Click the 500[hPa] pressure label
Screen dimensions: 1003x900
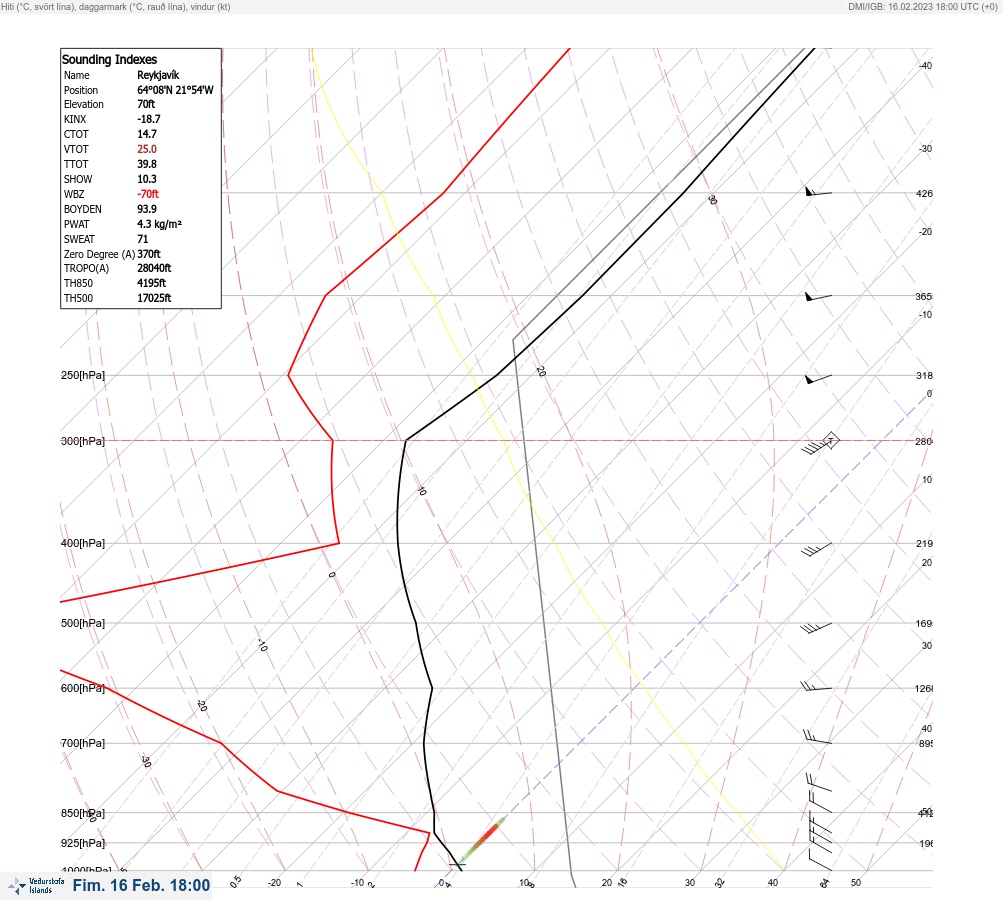click(83, 623)
